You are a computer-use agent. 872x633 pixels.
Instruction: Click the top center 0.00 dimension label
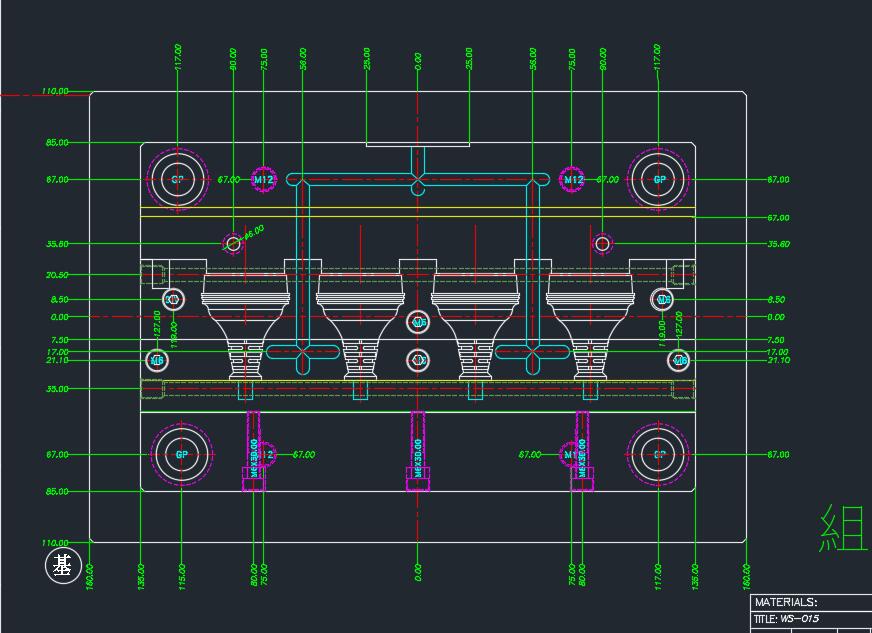click(x=418, y=62)
